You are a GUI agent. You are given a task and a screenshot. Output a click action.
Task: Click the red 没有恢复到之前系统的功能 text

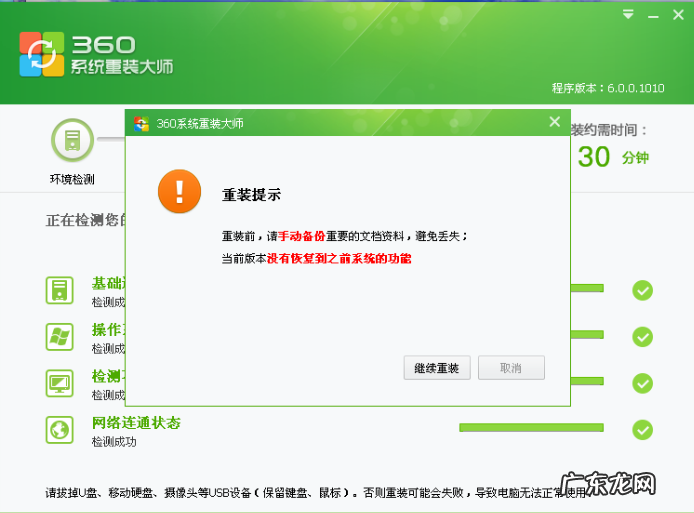click(339, 258)
